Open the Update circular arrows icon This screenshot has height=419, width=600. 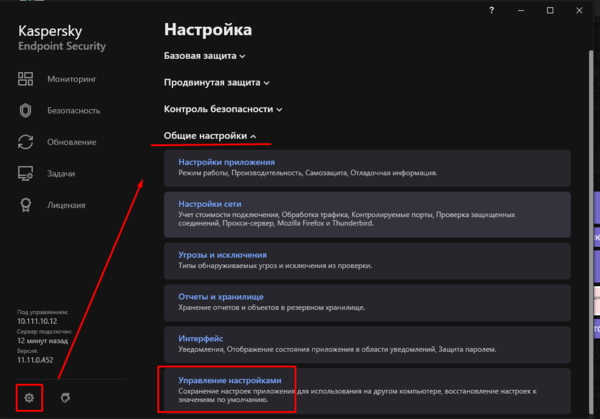(28, 142)
